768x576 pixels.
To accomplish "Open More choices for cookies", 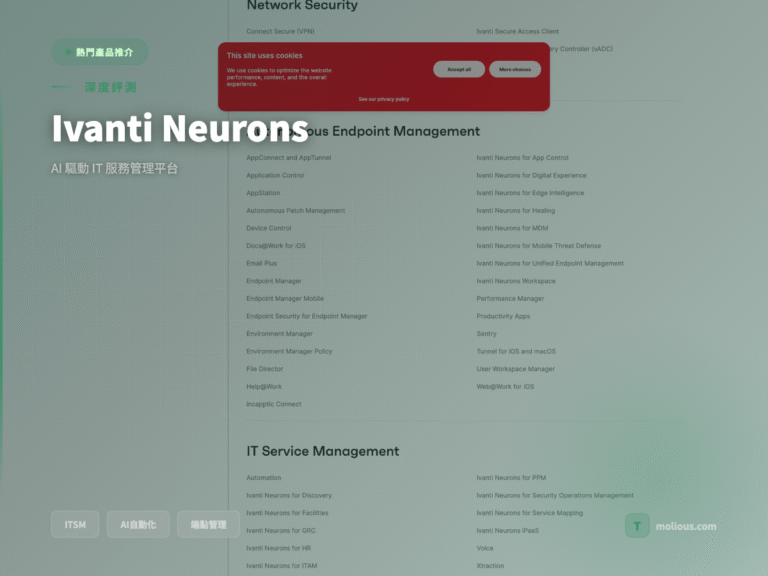I will point(515,69).
